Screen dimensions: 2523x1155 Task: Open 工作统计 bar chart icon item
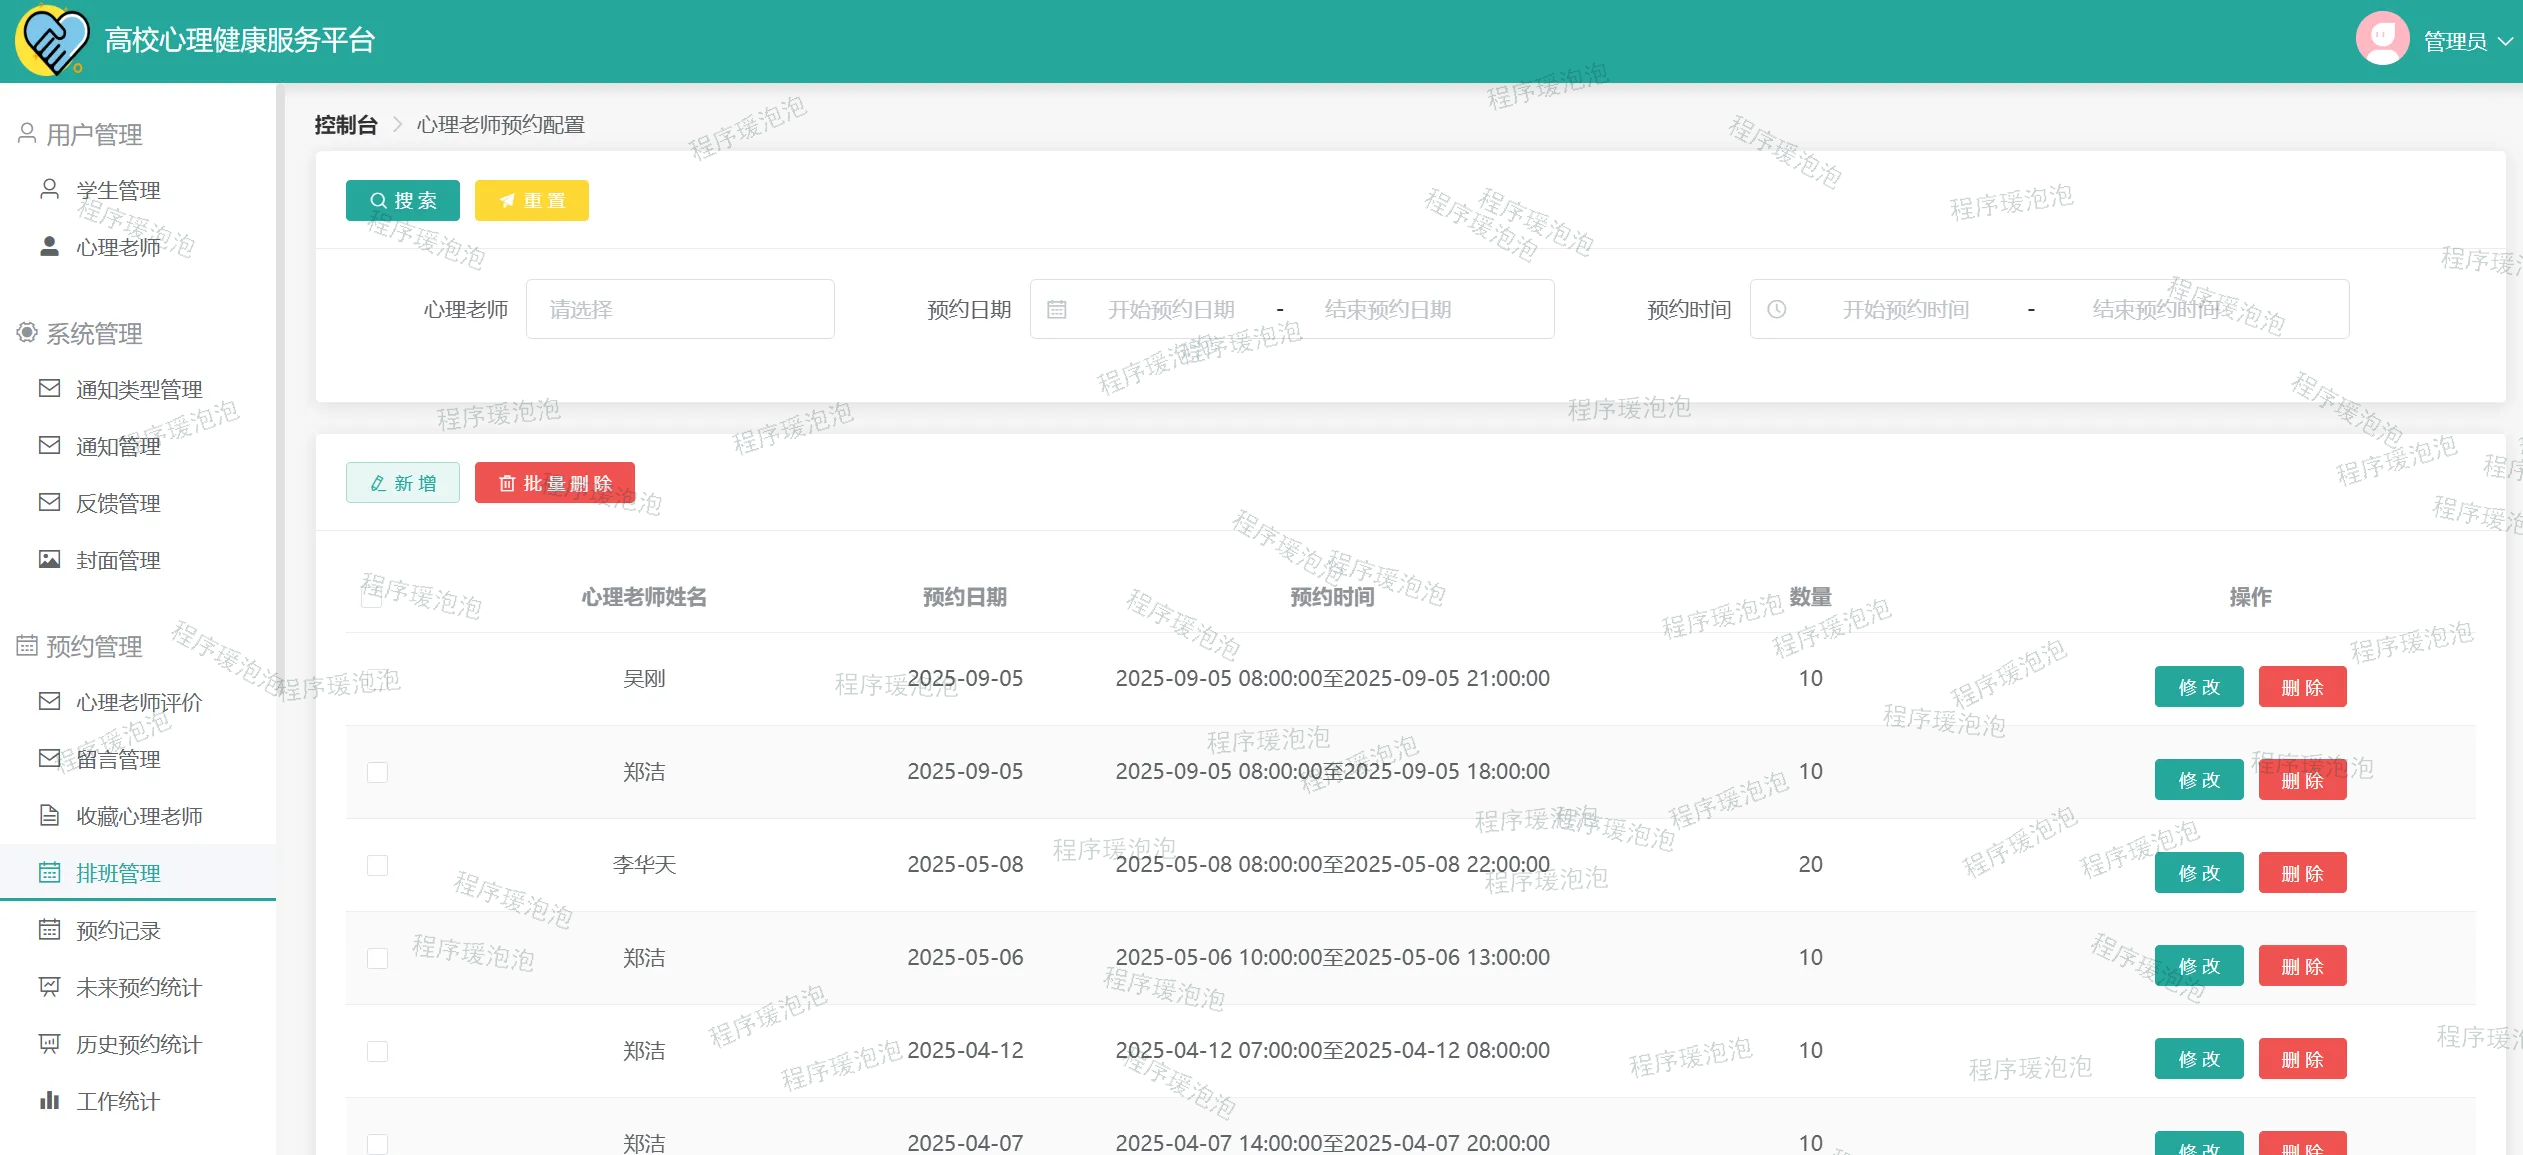pos(118,1101)
